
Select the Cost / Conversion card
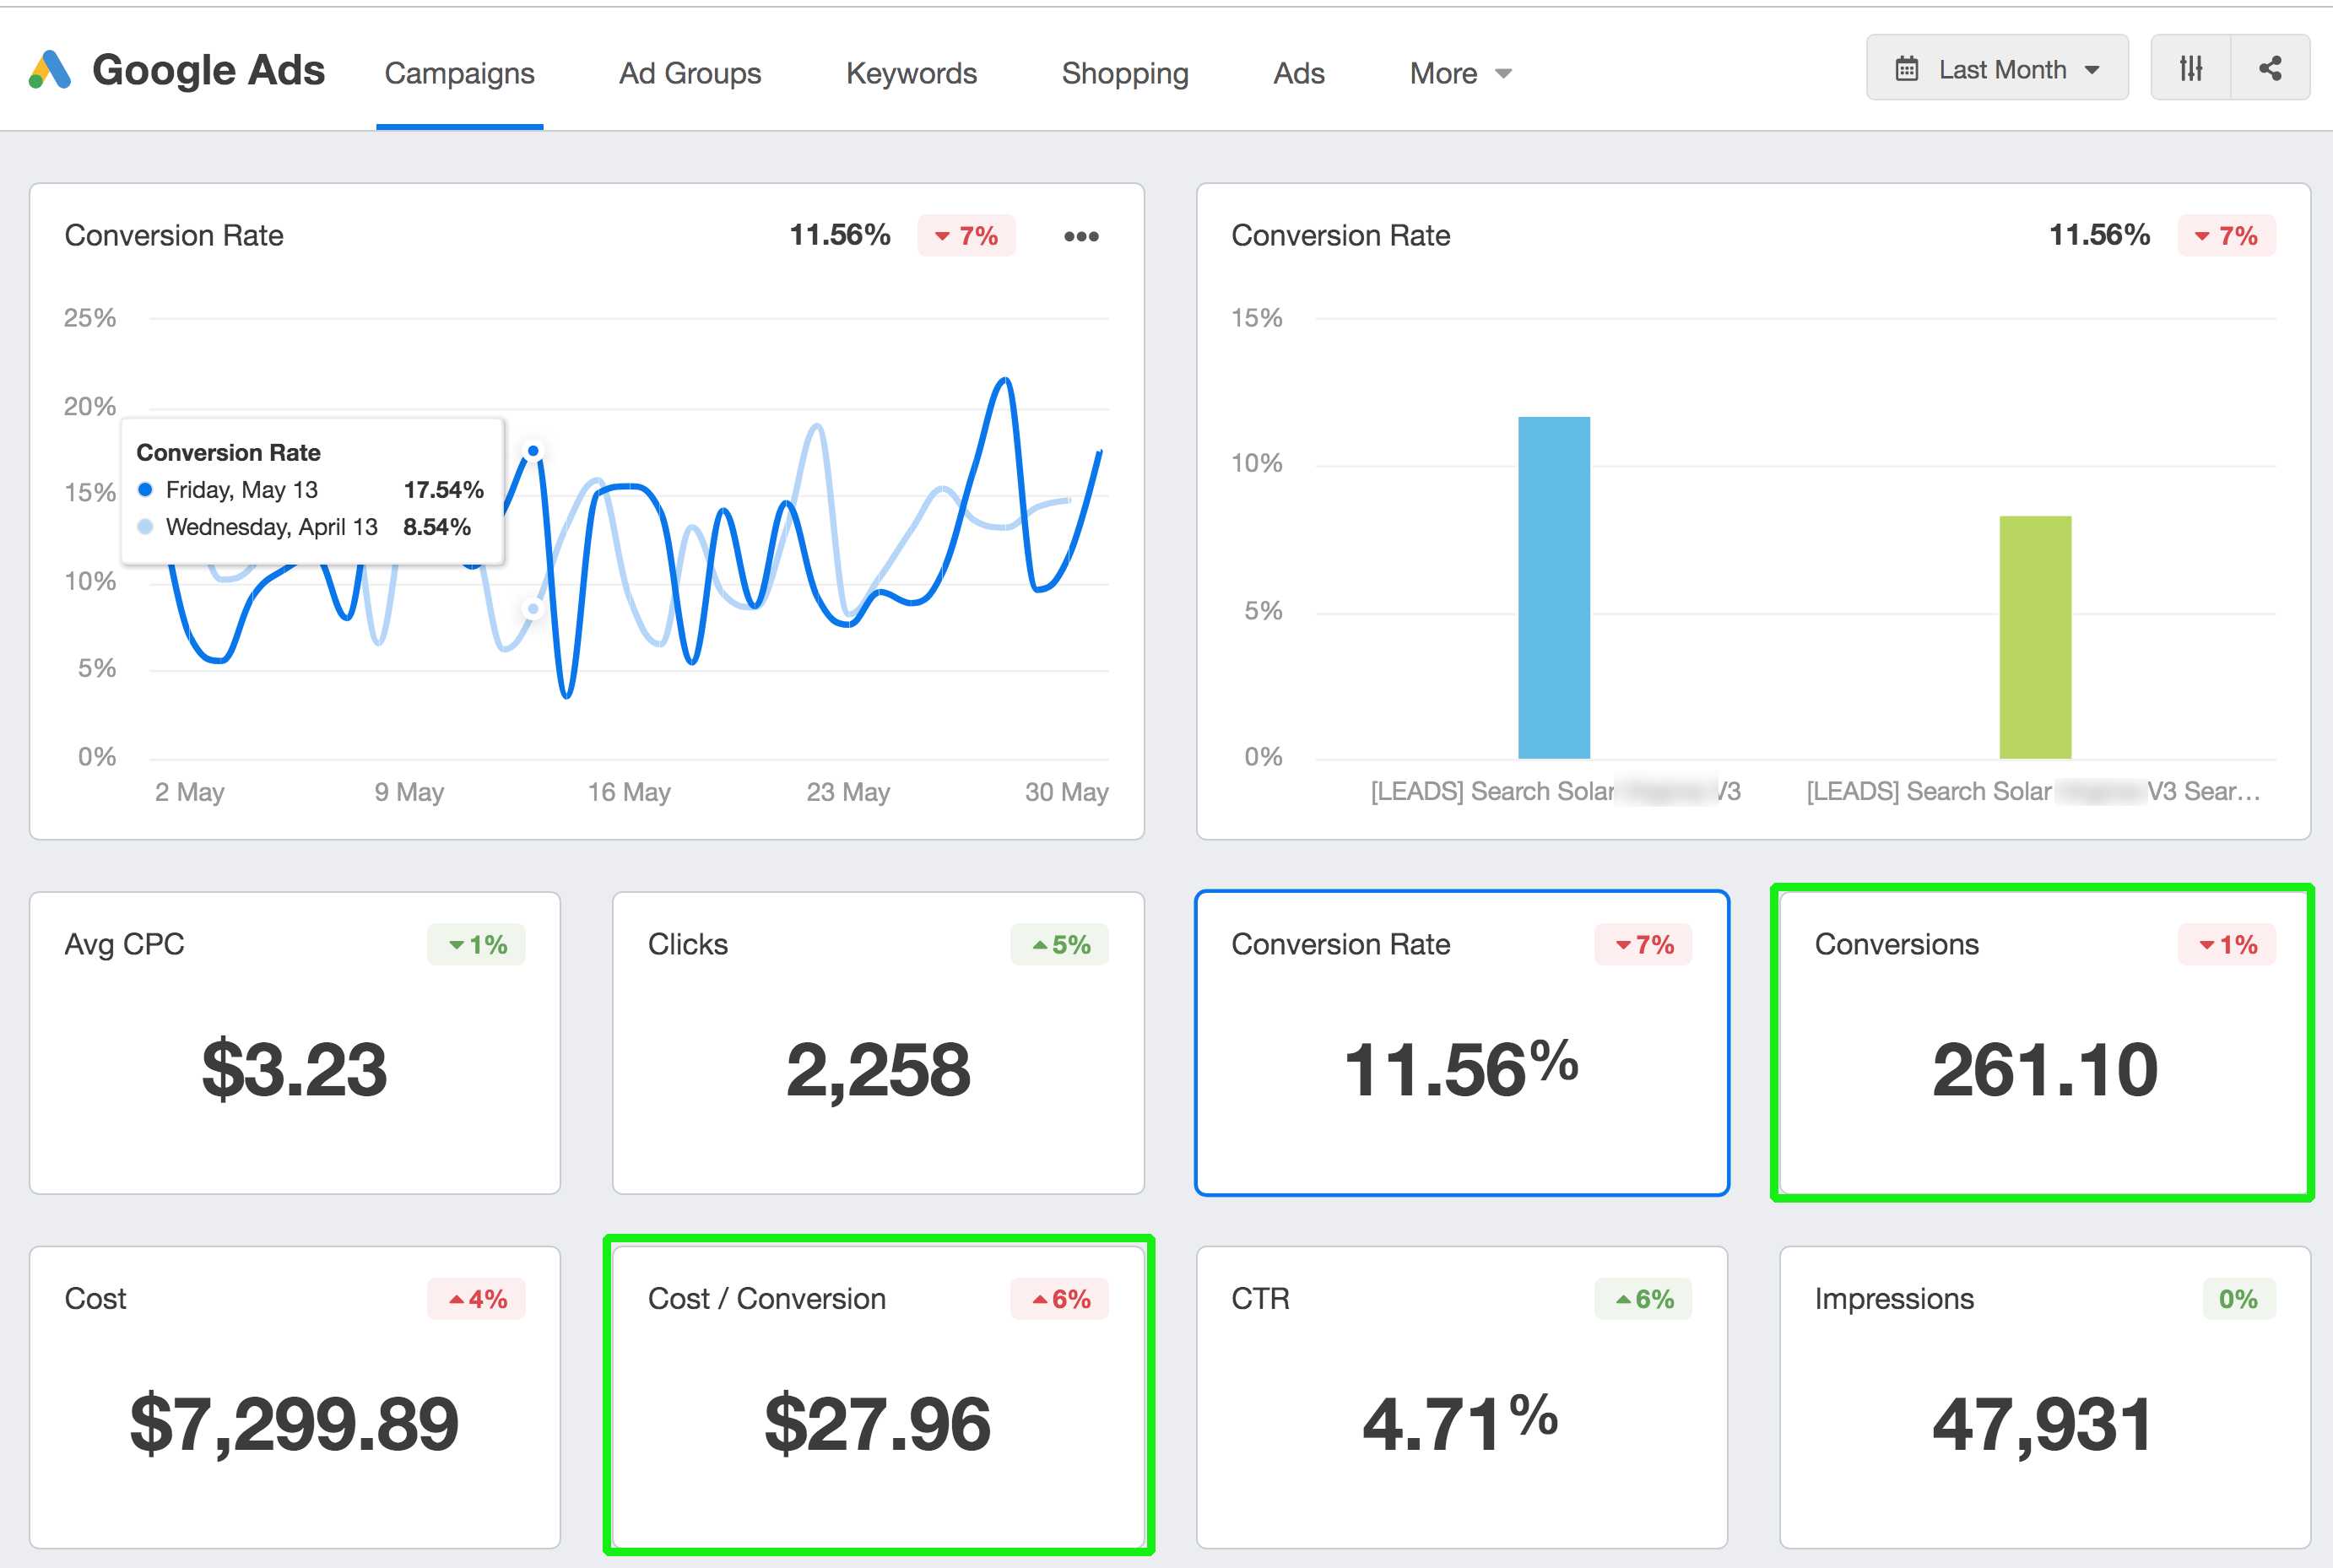[x=878, y=1397]
